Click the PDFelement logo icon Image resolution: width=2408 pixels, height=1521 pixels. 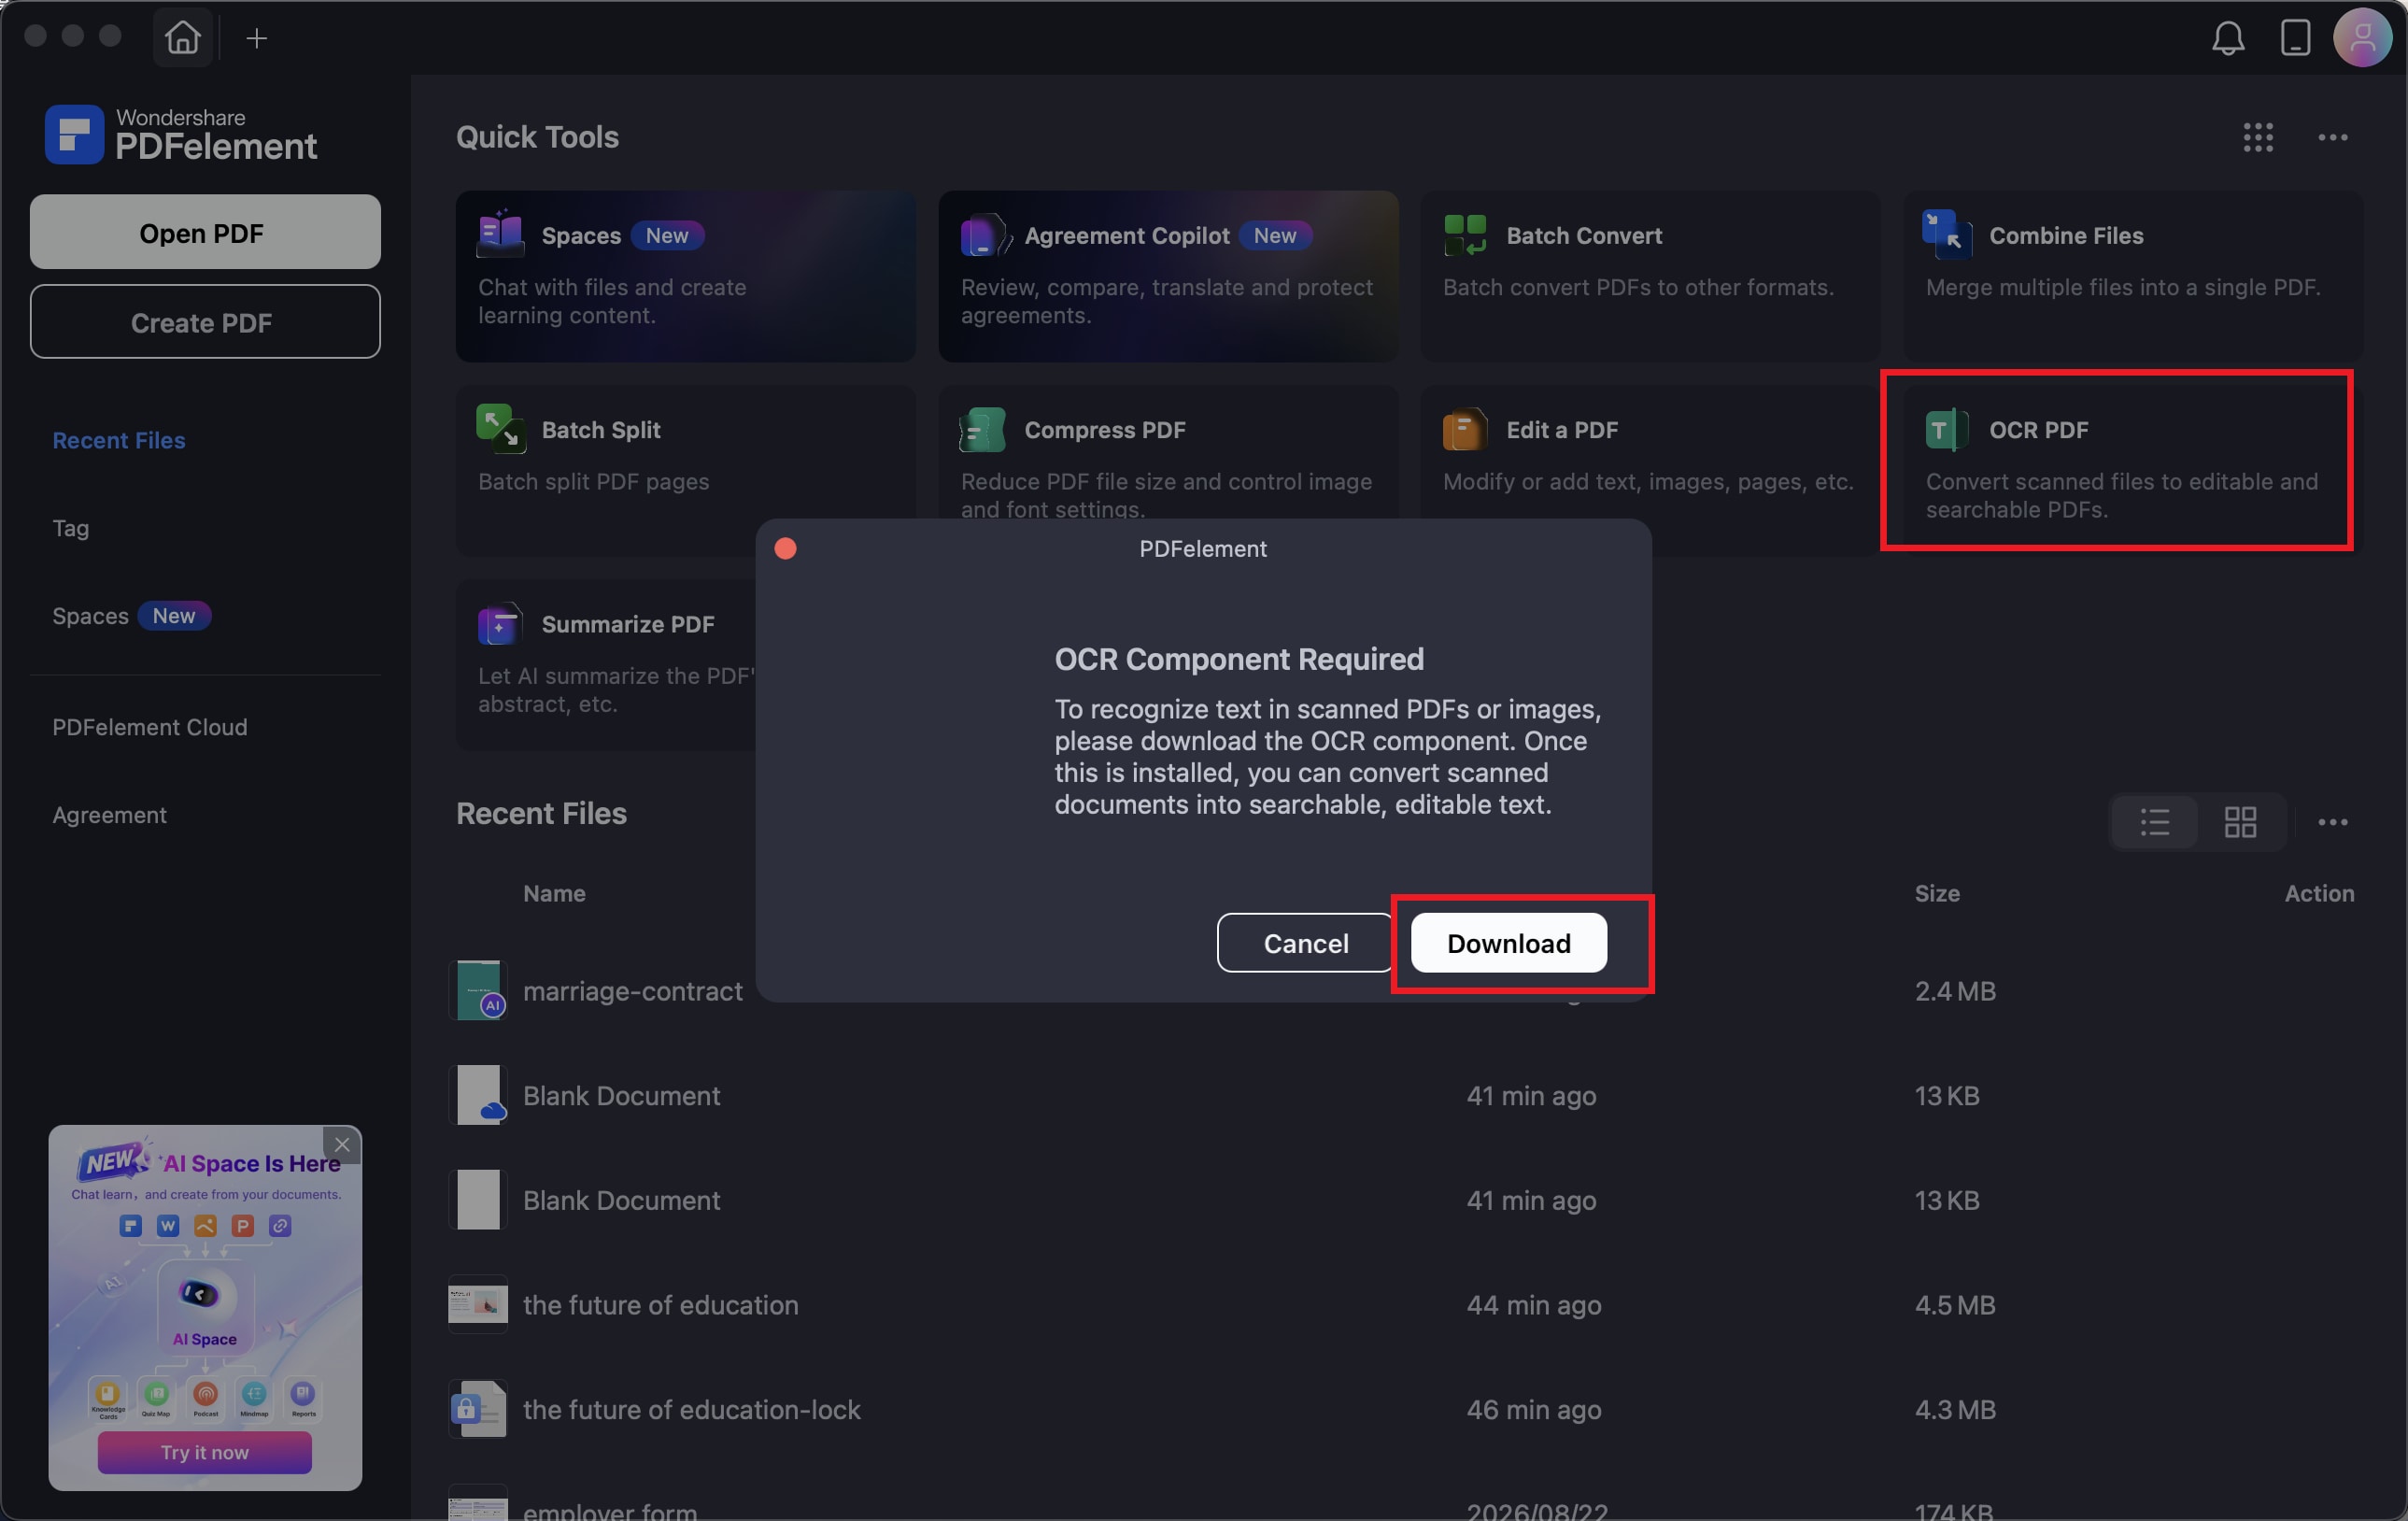(74, 134)
